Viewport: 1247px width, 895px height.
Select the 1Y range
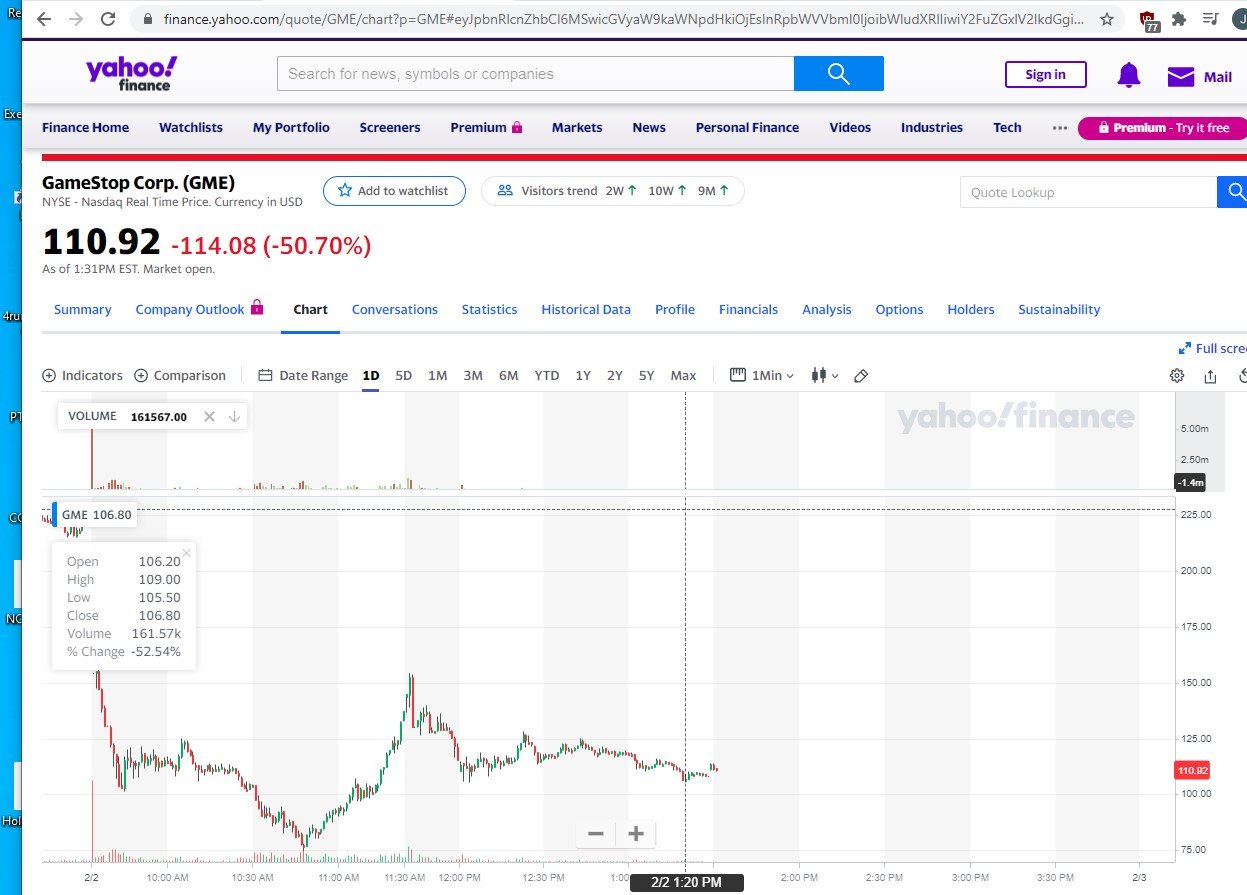(583, 376)
